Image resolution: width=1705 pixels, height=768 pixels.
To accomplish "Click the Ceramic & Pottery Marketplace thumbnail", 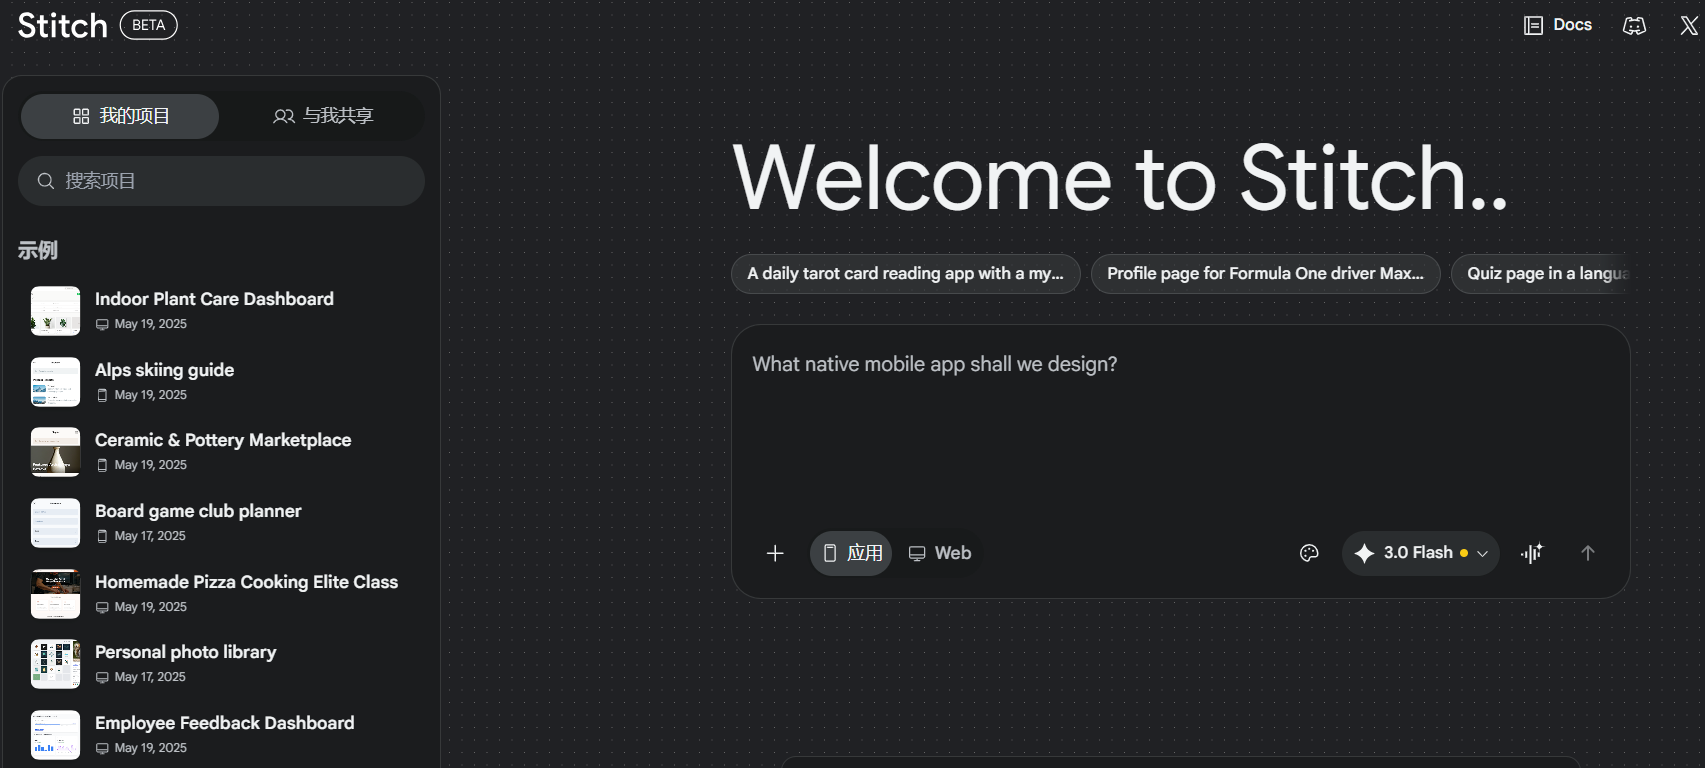I will pos(55,452).
